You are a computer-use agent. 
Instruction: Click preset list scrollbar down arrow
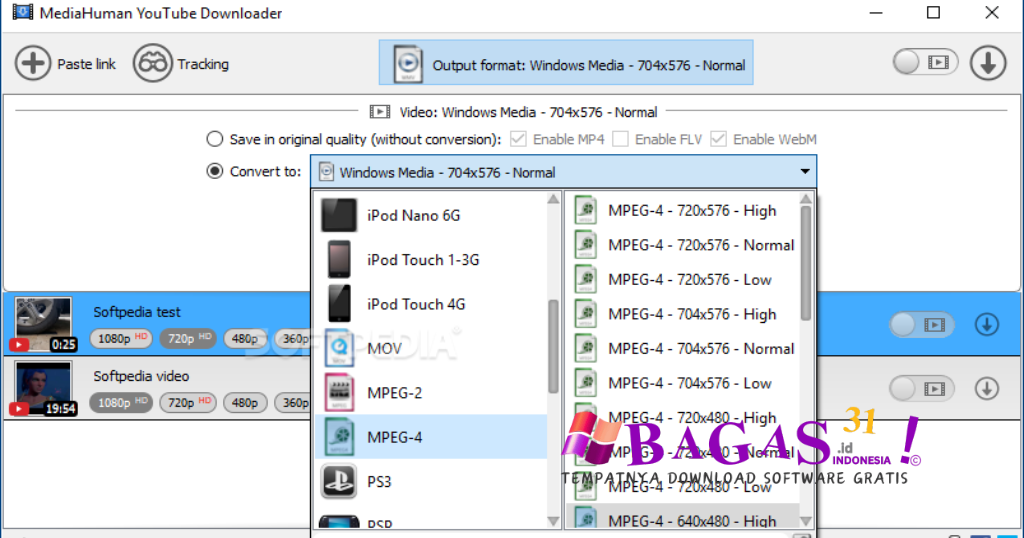pyautogui.click(x=806, y=521)
